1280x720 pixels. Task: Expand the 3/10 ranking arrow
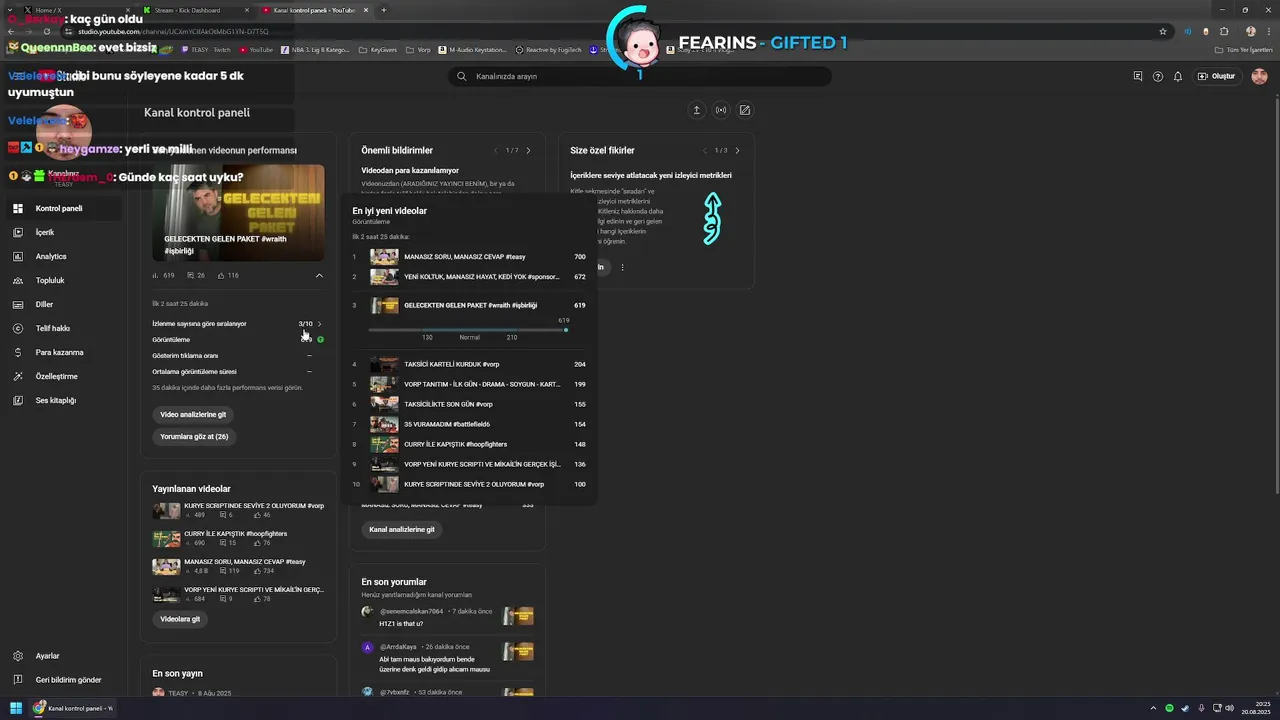click(319, 324)
